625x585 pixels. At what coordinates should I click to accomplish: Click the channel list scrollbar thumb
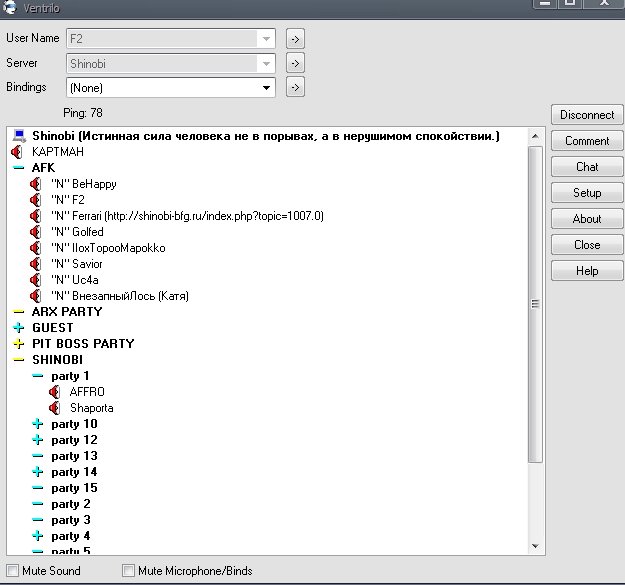[x=535, y=304]
